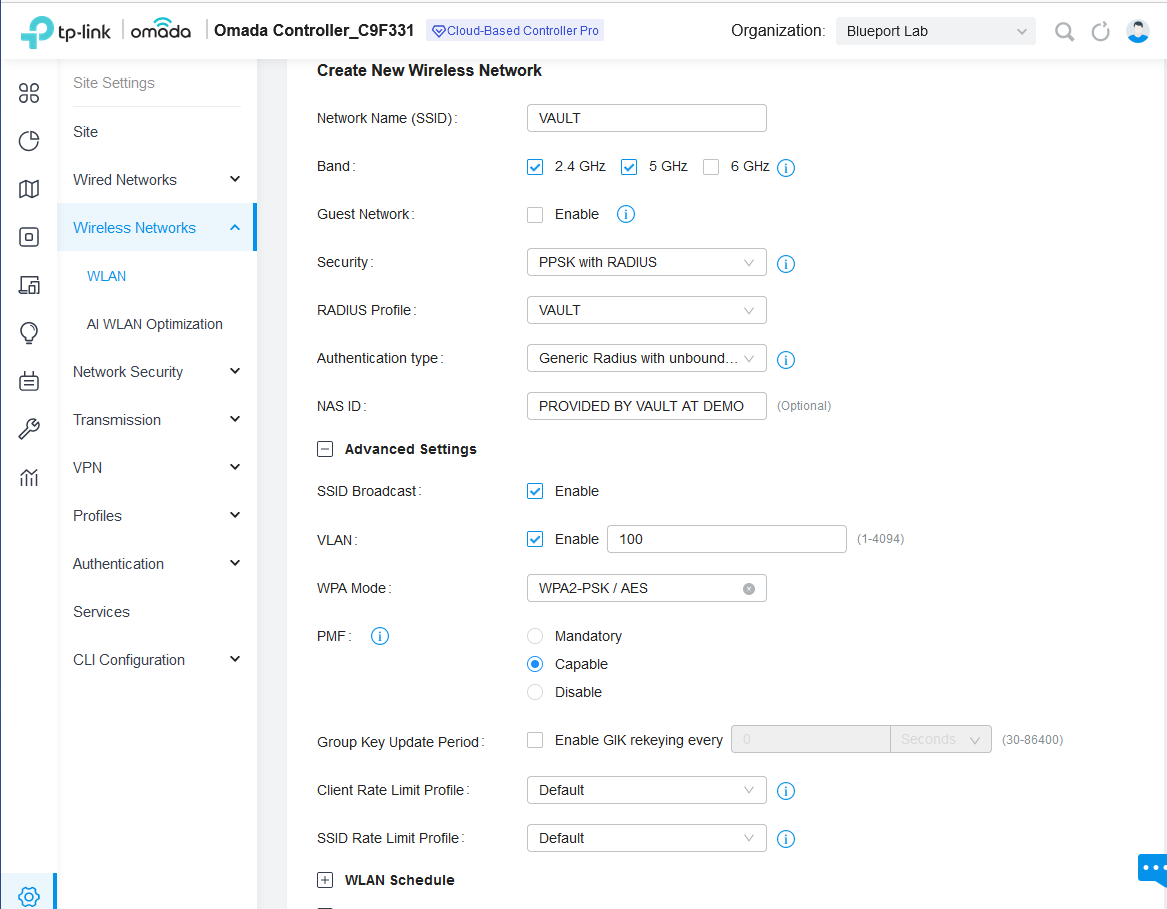This screenshot has width=1167, height=909.
Task: Uncheck SSID Broadcast Enable checkbox
Action: pos(535,491)
